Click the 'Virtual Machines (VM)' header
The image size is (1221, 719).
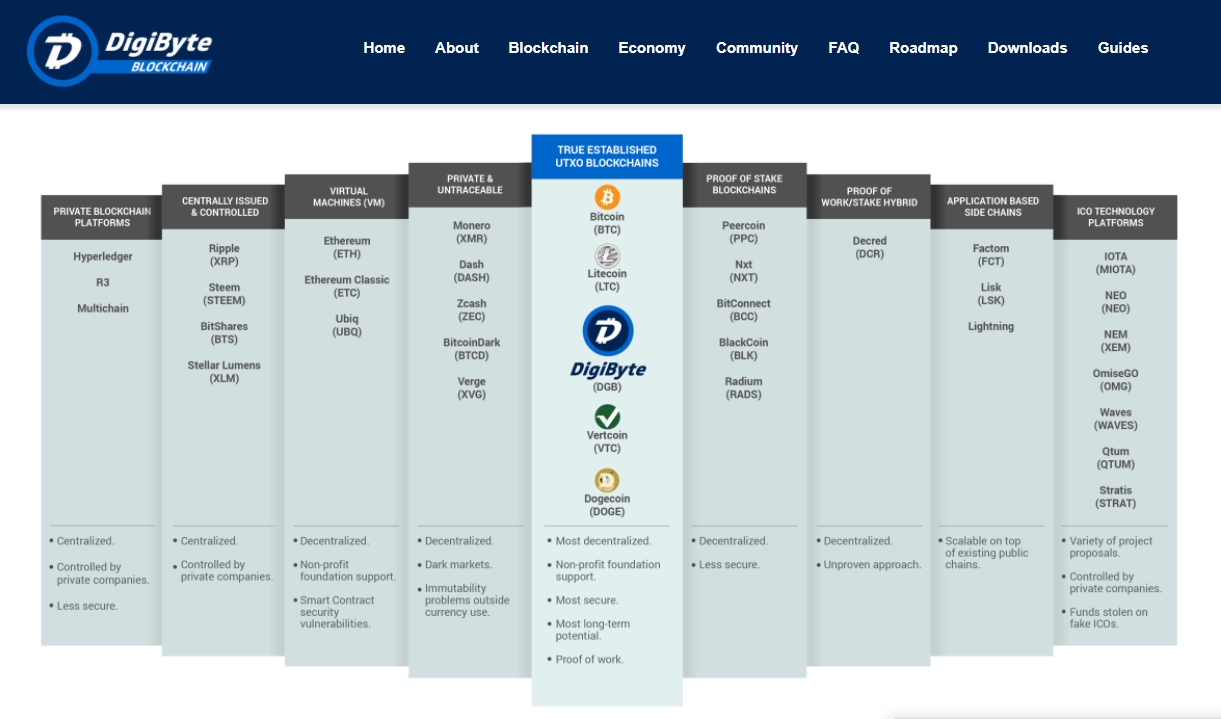tap(347, 196)
